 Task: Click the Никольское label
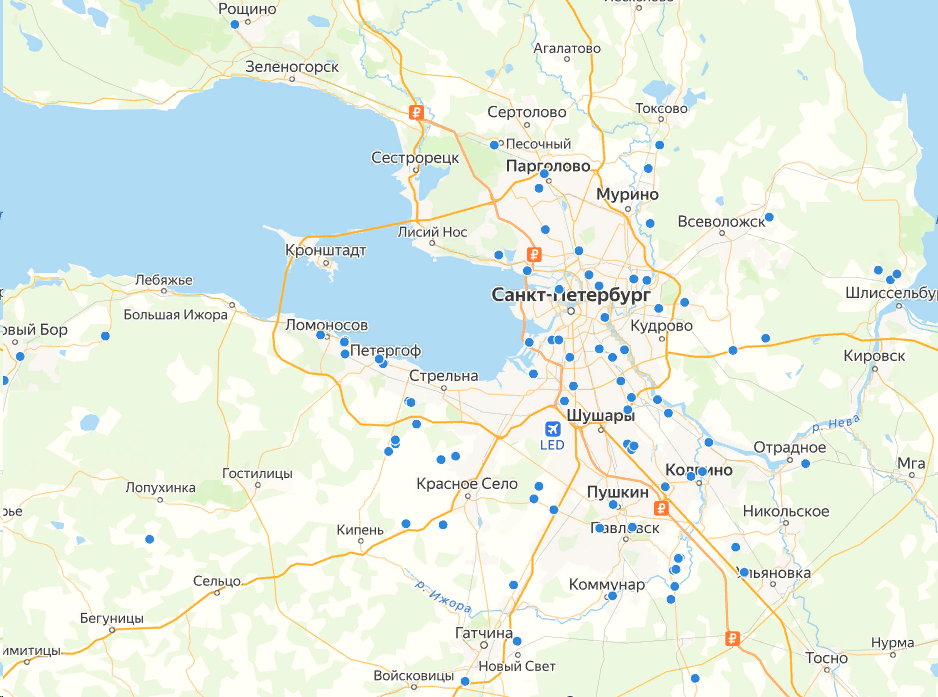(x=786, y=512)
